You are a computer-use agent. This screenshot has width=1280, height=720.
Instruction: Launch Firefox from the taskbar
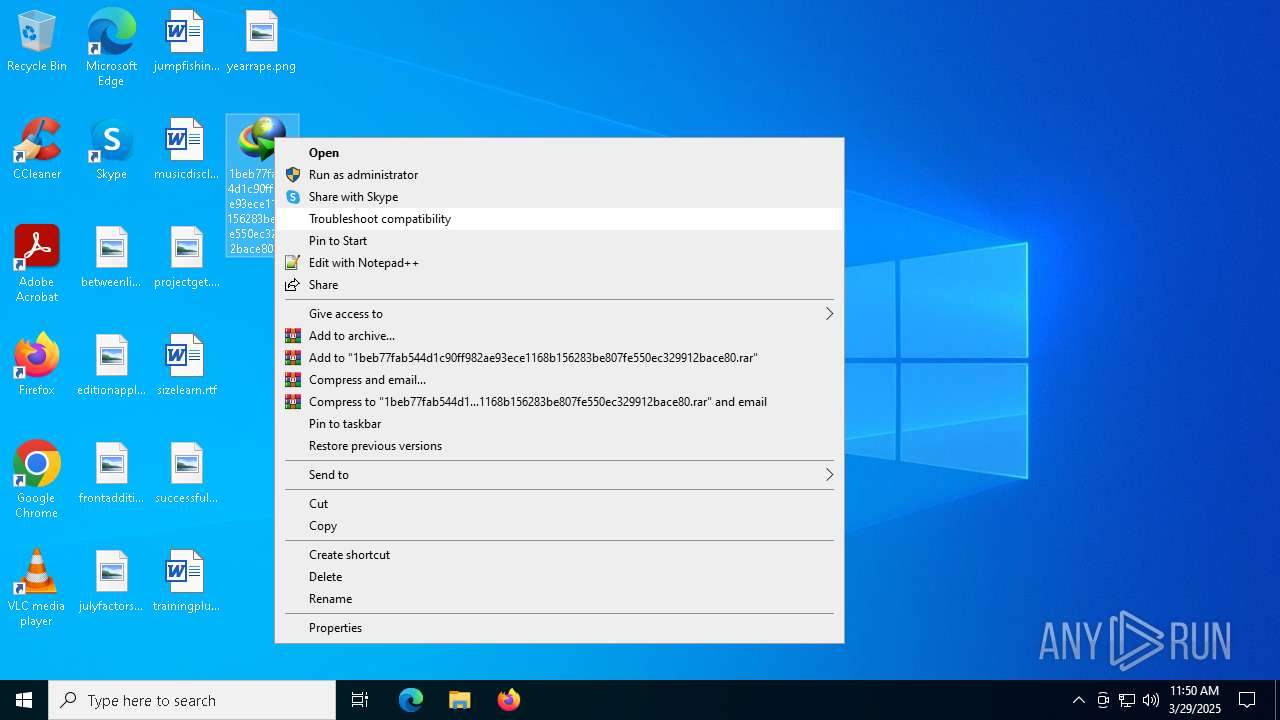tap(508, 700)
